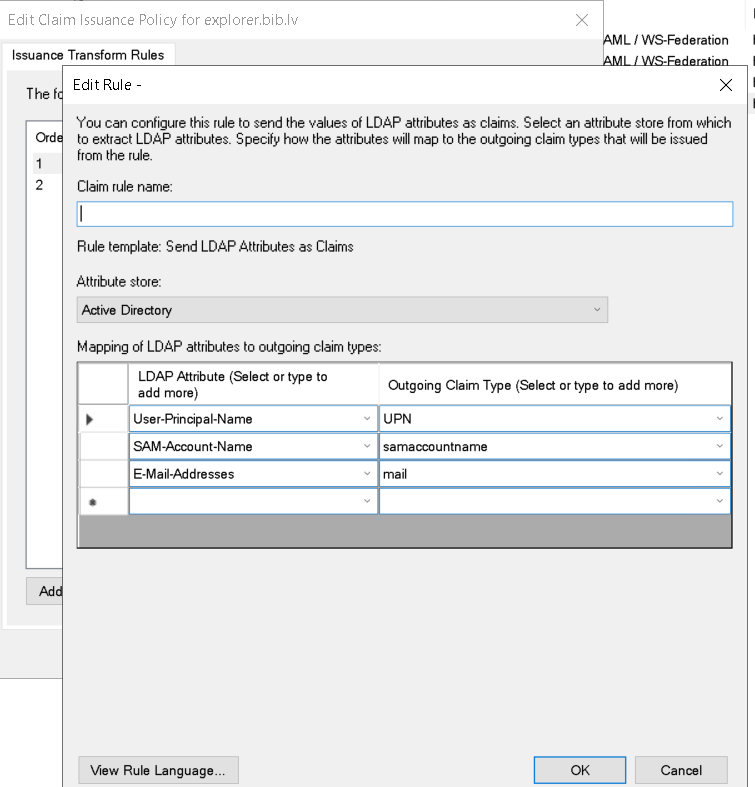The width and height of the screenshot is (755, 787).
Task: Click the View Rule Language button
Action: [x=158, y=770]
